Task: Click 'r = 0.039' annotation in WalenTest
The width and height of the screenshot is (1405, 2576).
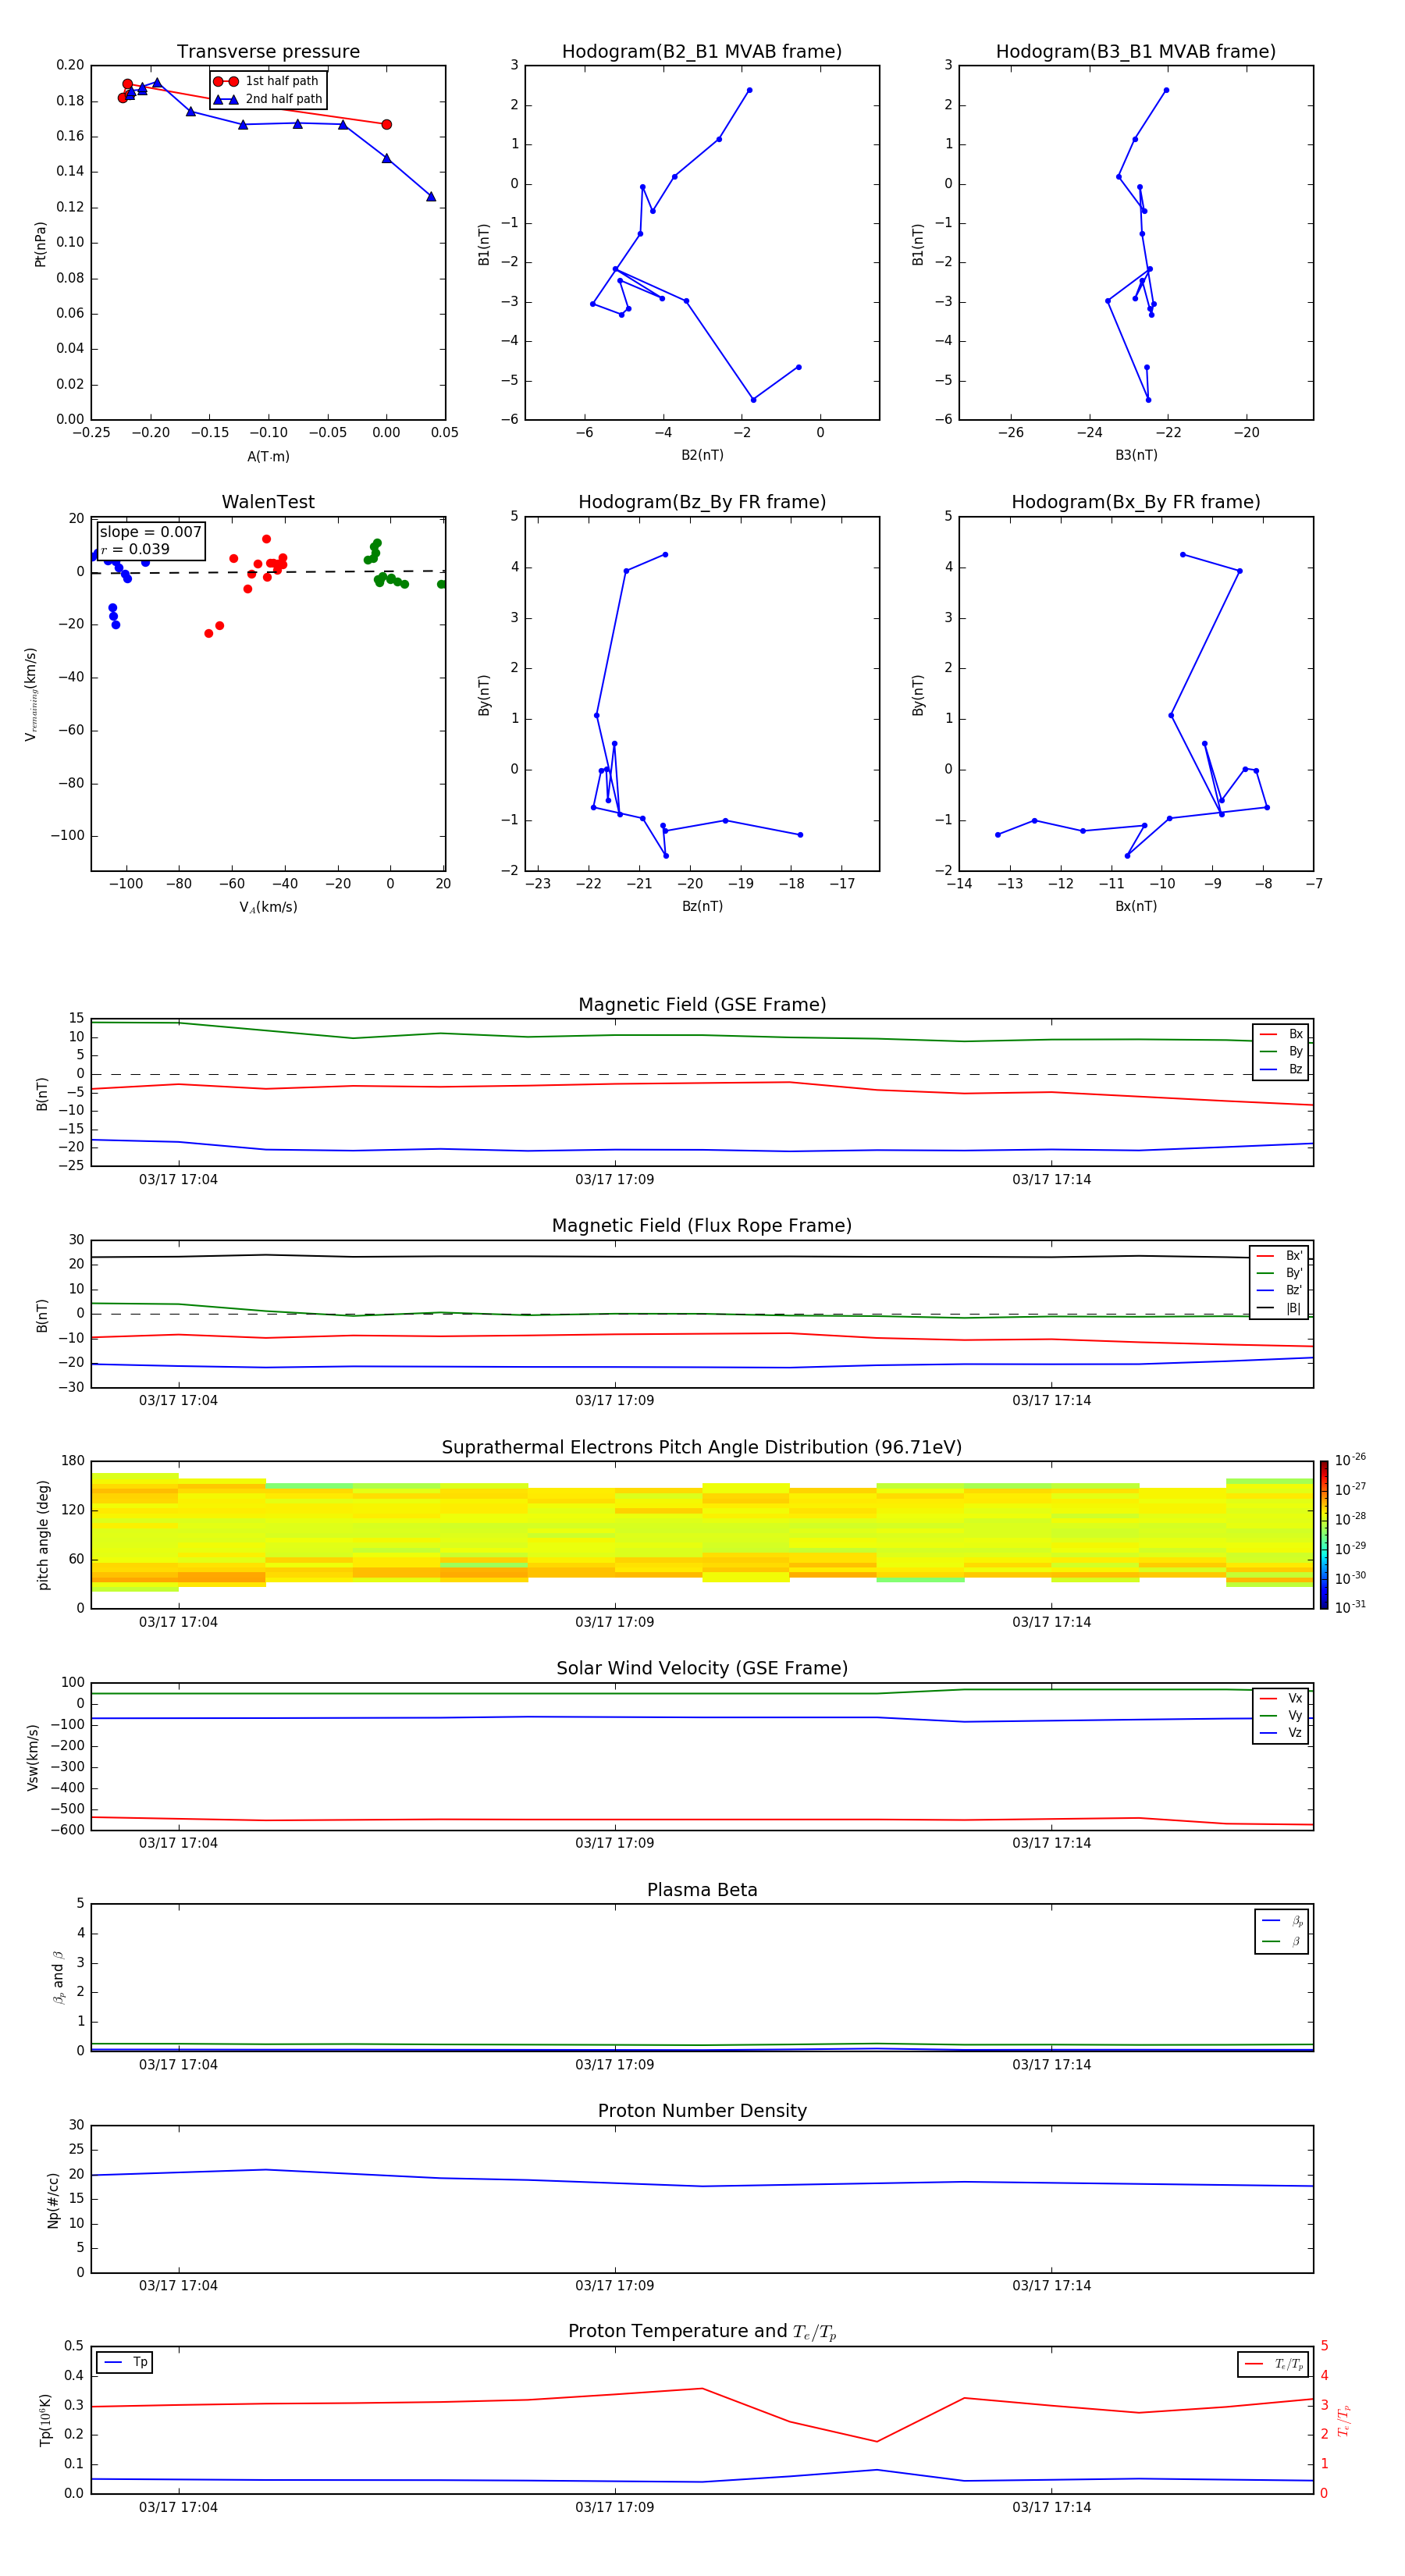Action: pos(135,549)
